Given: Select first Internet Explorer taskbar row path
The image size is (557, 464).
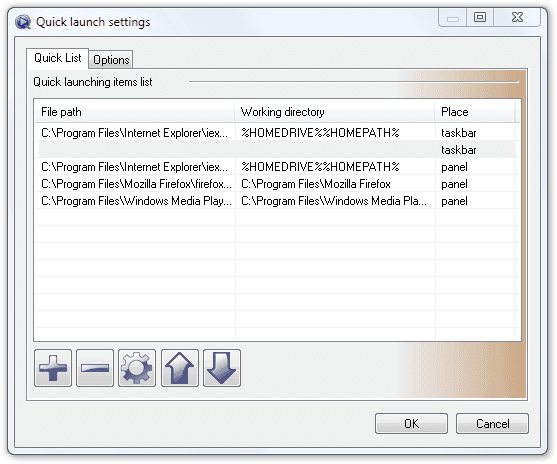Looking at the screenshot, I should 134,133.
